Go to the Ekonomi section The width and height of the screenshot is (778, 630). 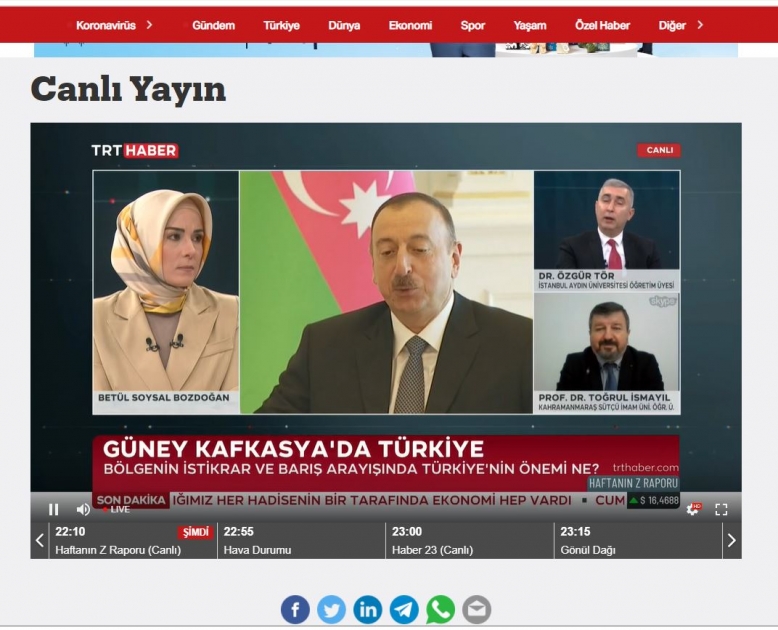[410, 25]
